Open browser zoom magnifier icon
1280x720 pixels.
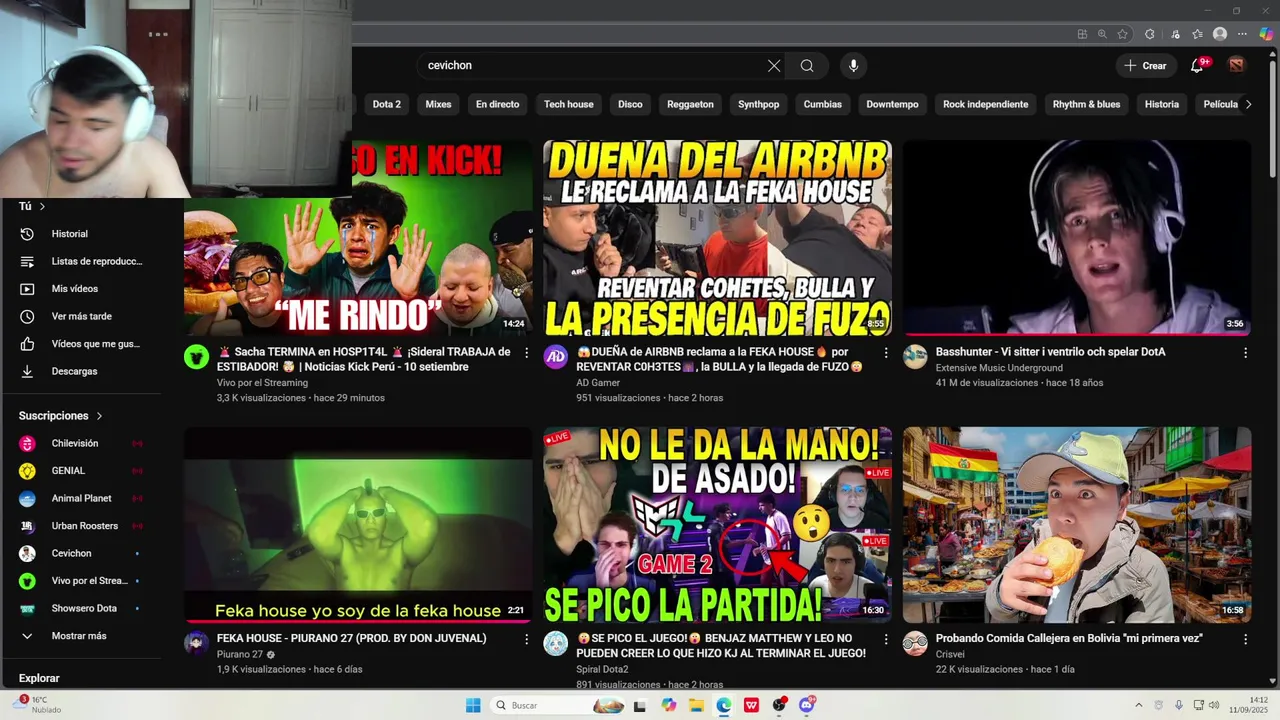click(1102, 34)
